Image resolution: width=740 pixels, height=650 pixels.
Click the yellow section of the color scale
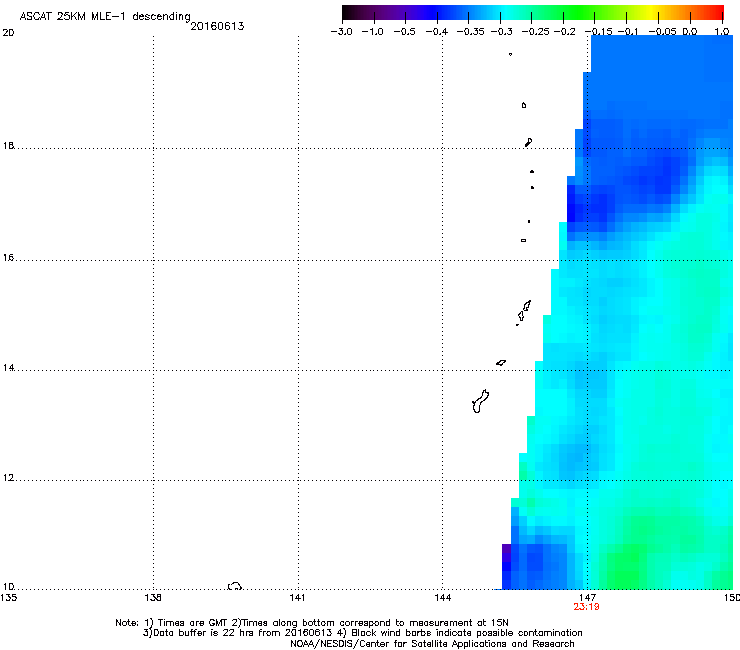(651, 13)
